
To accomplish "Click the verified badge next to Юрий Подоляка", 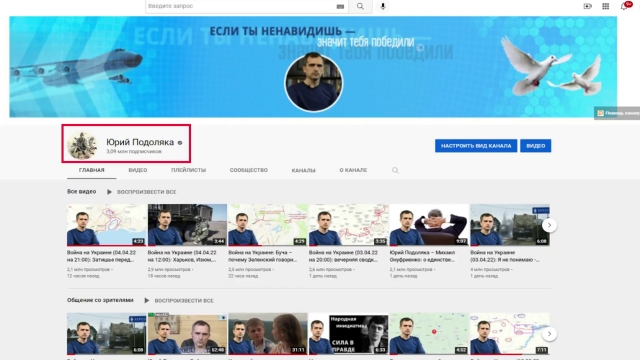I will (180, 143).
